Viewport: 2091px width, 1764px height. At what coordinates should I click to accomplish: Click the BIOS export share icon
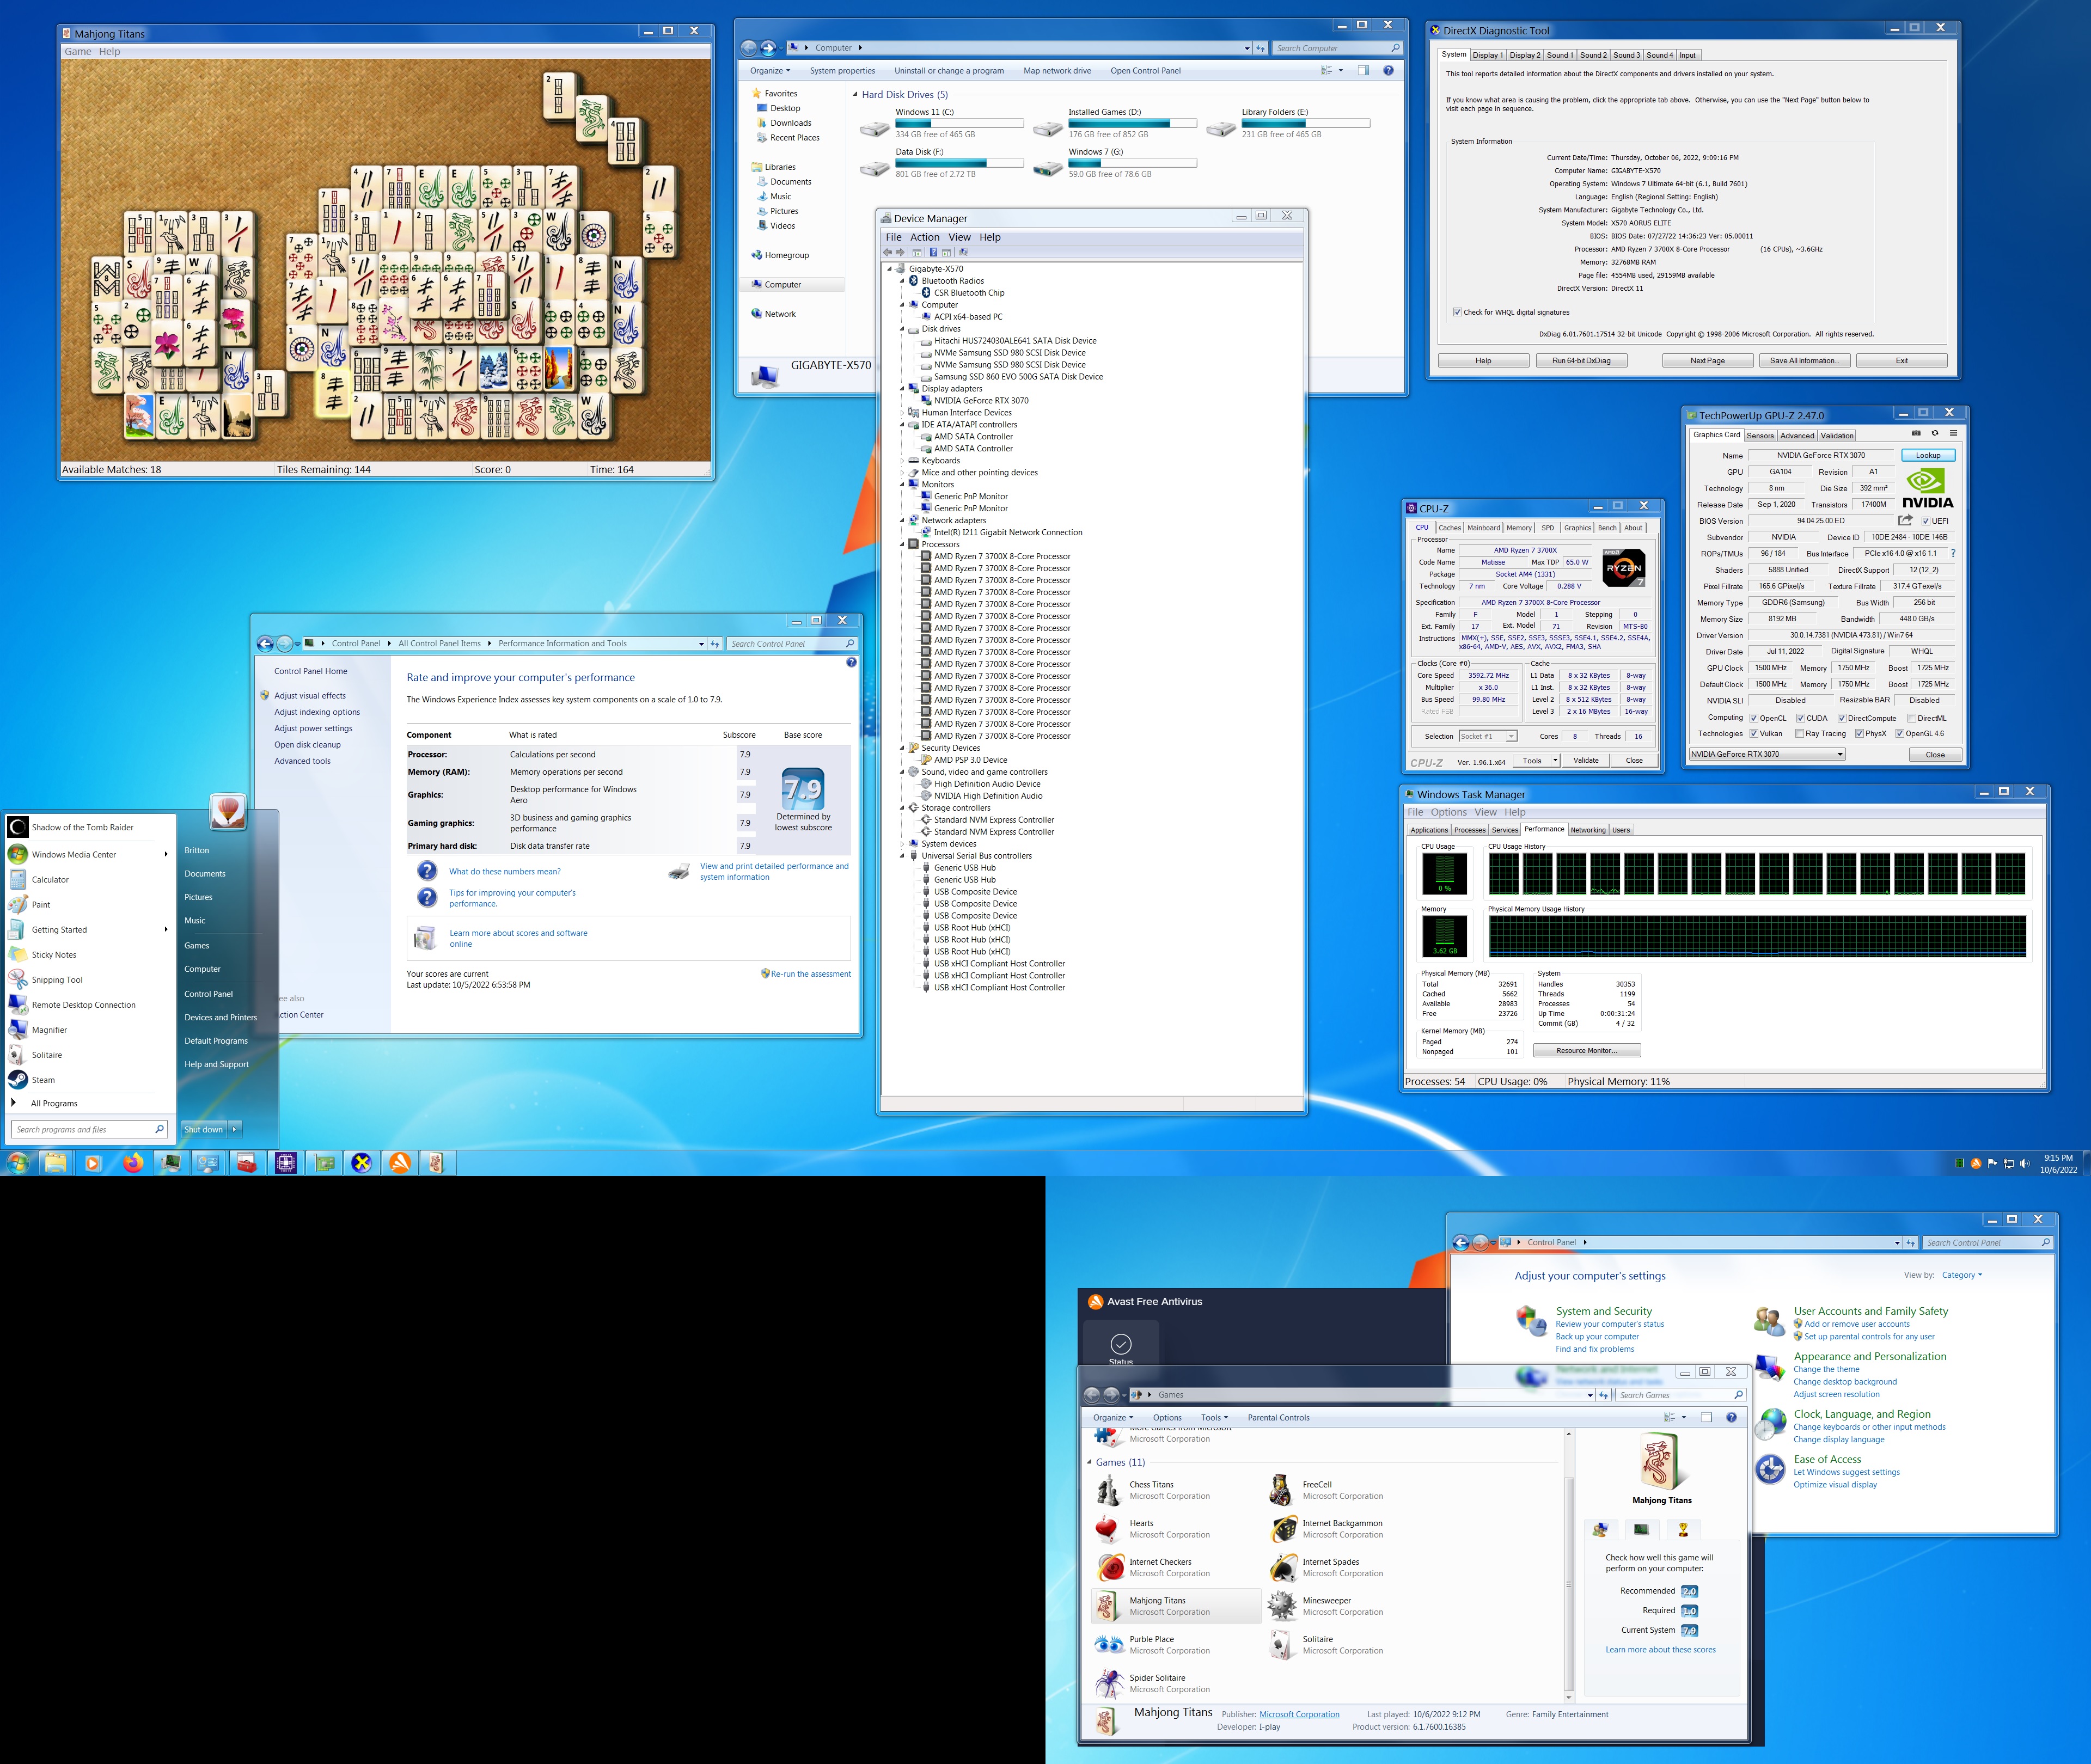pyautogui.click(x=1905, y=520)
